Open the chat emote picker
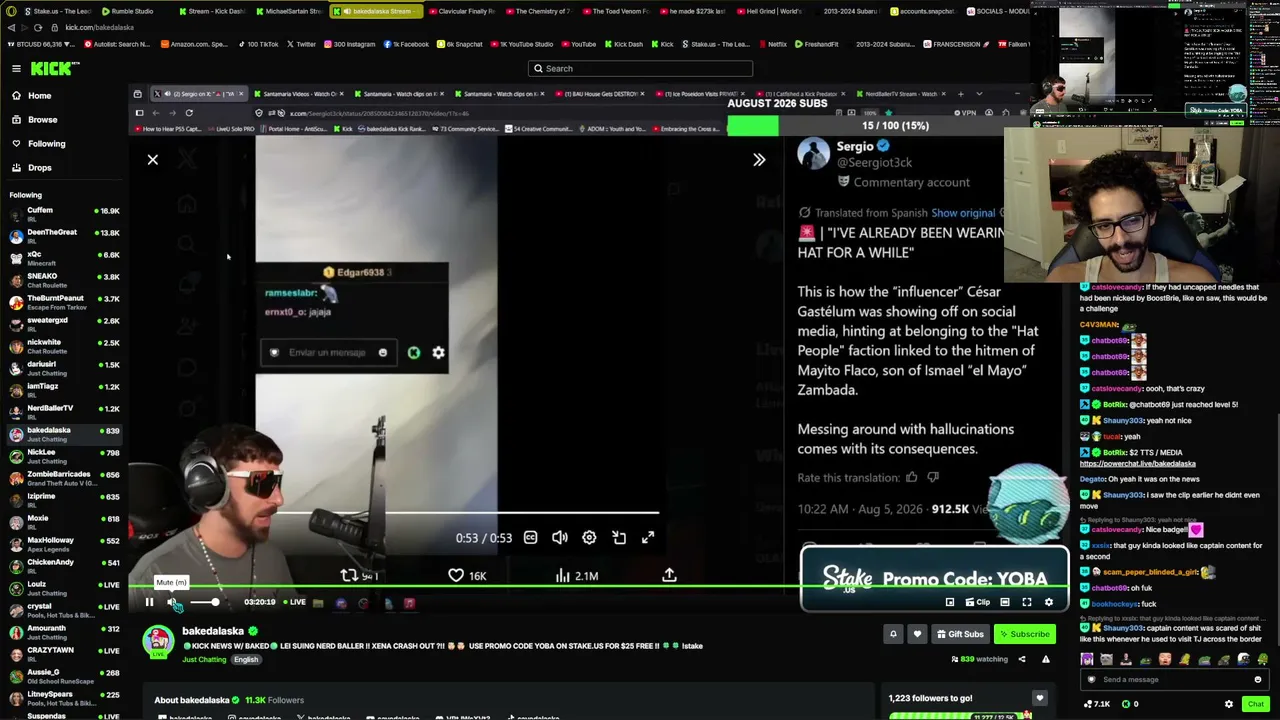This screenshot has width=1280, height=720. (1258, 680)
